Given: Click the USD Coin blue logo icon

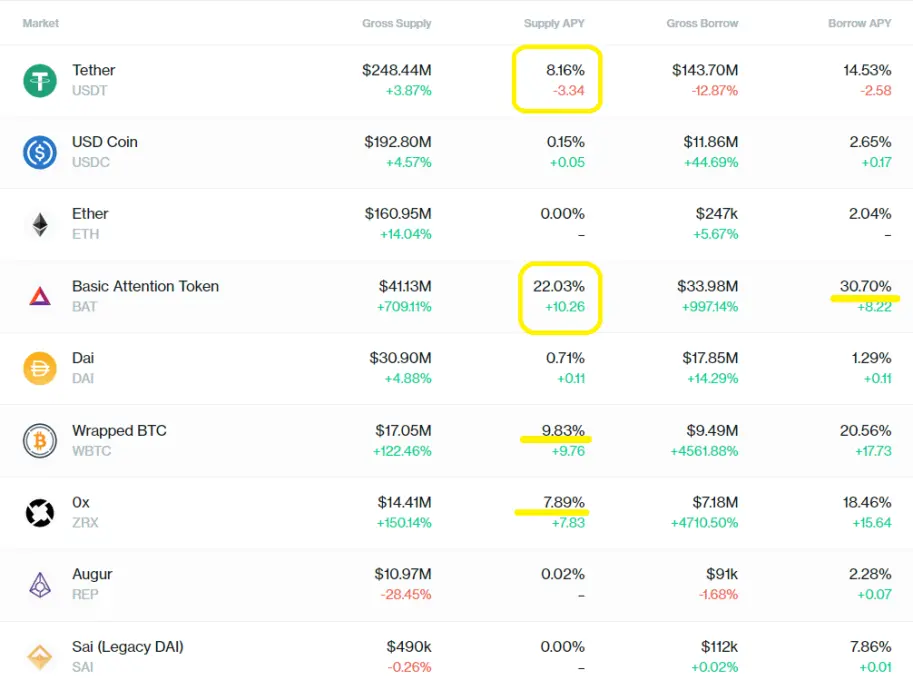Looking at the screenshot, I should pyautogui.click(x=40, y=153).
